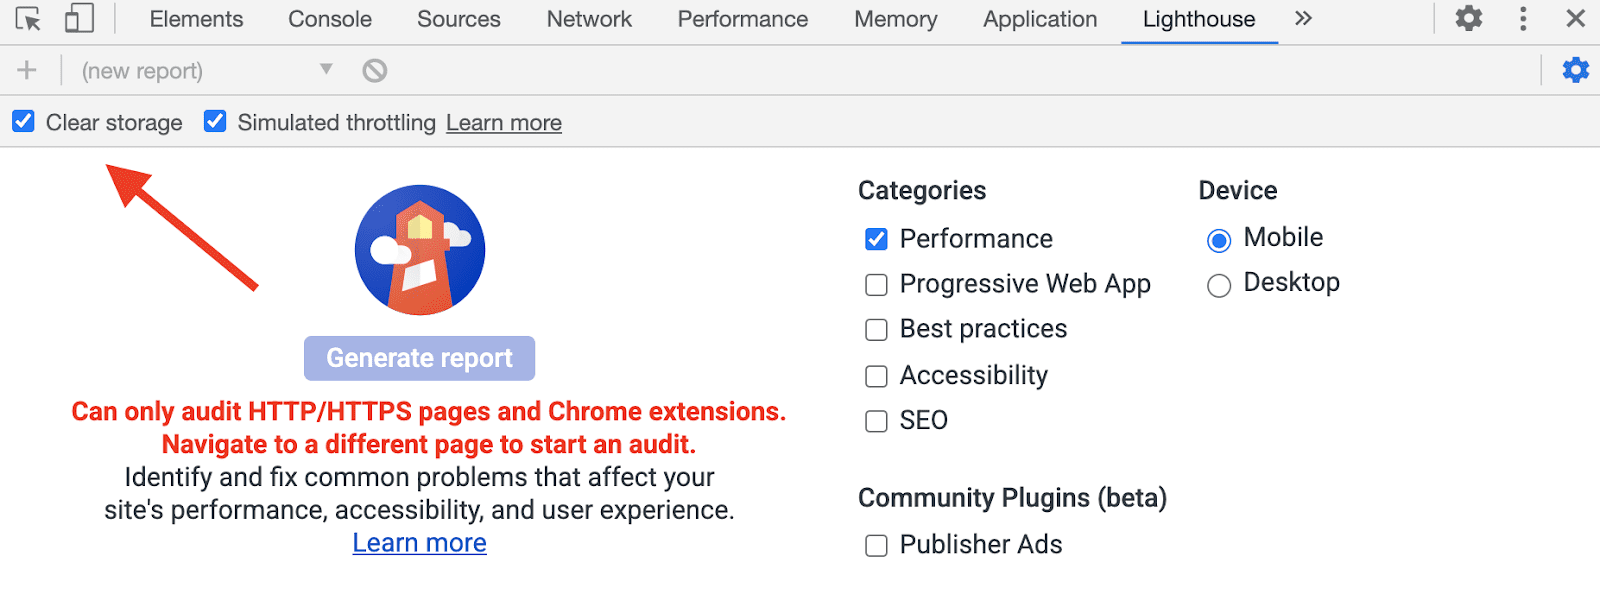Image resolution: width=1600 pixels, height=607 pixels.
Task: Open the blue Lighthouse settings gear
Action: pos(1576,70)
